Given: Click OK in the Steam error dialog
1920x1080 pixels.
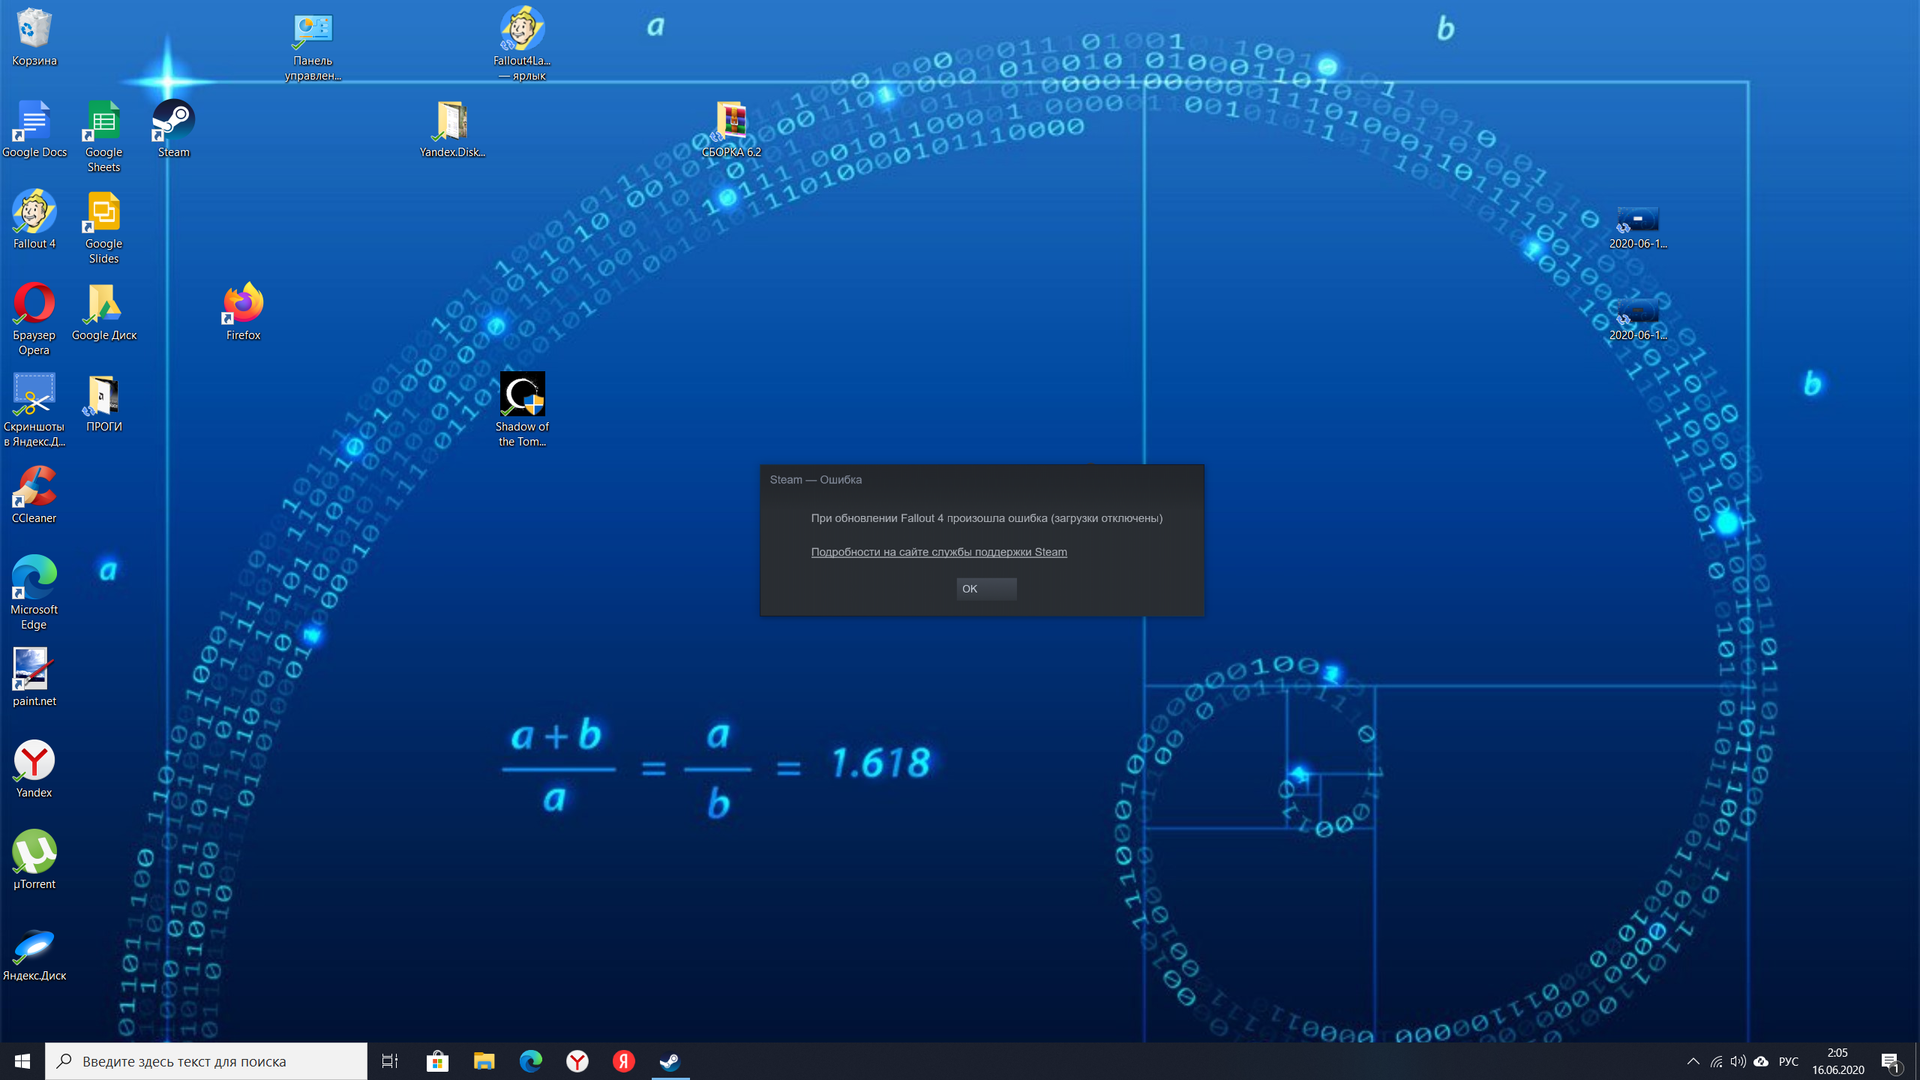Looking at the screenshot, I should click(x=985, y=589).
